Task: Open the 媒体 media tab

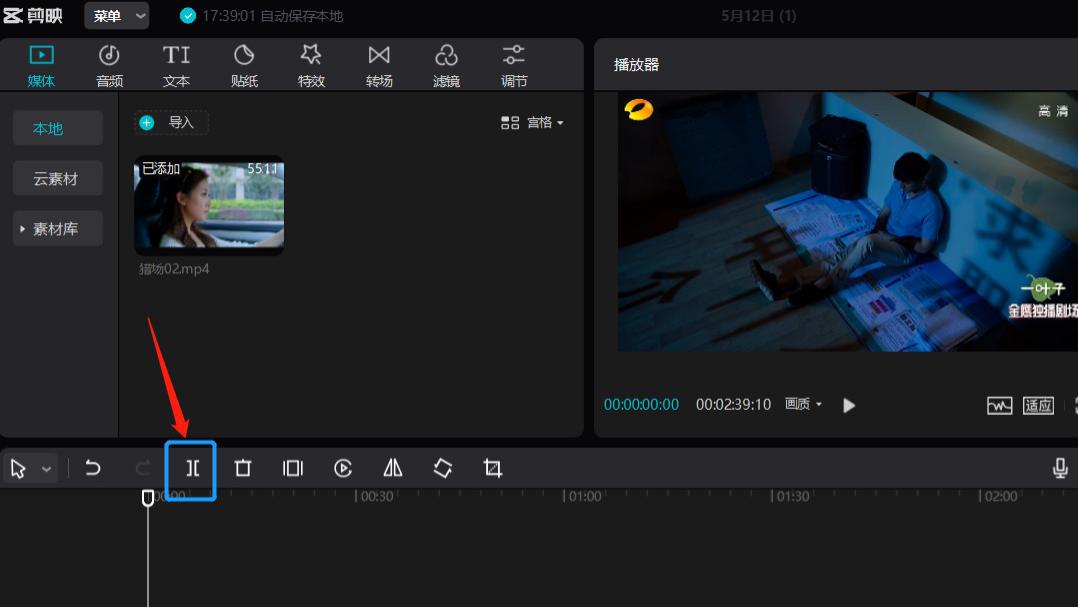Action: (41, 65)
